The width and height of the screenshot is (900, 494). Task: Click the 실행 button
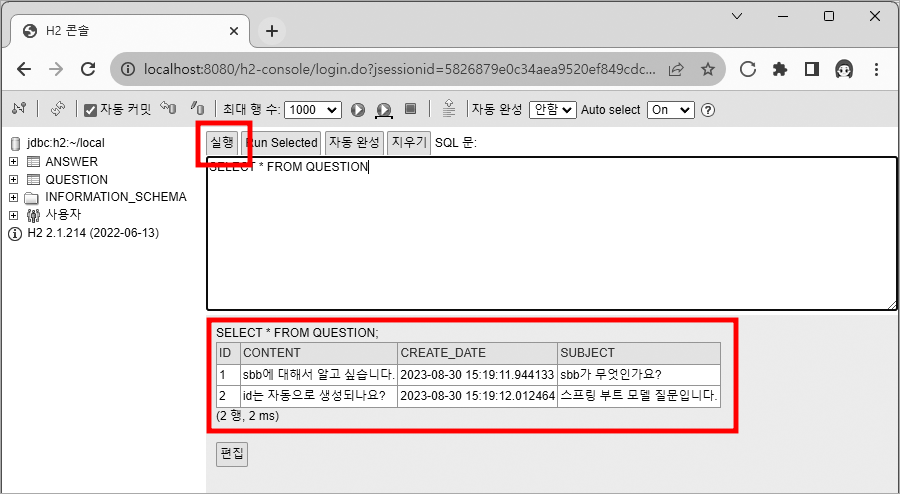(222, 142)
